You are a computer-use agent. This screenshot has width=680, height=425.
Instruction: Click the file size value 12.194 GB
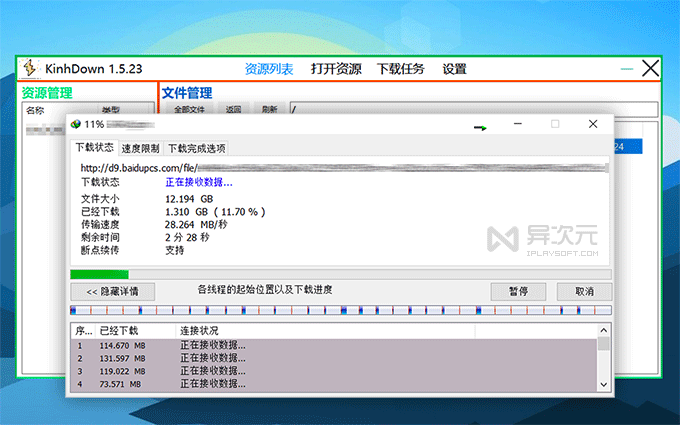[x=189, y=199]
